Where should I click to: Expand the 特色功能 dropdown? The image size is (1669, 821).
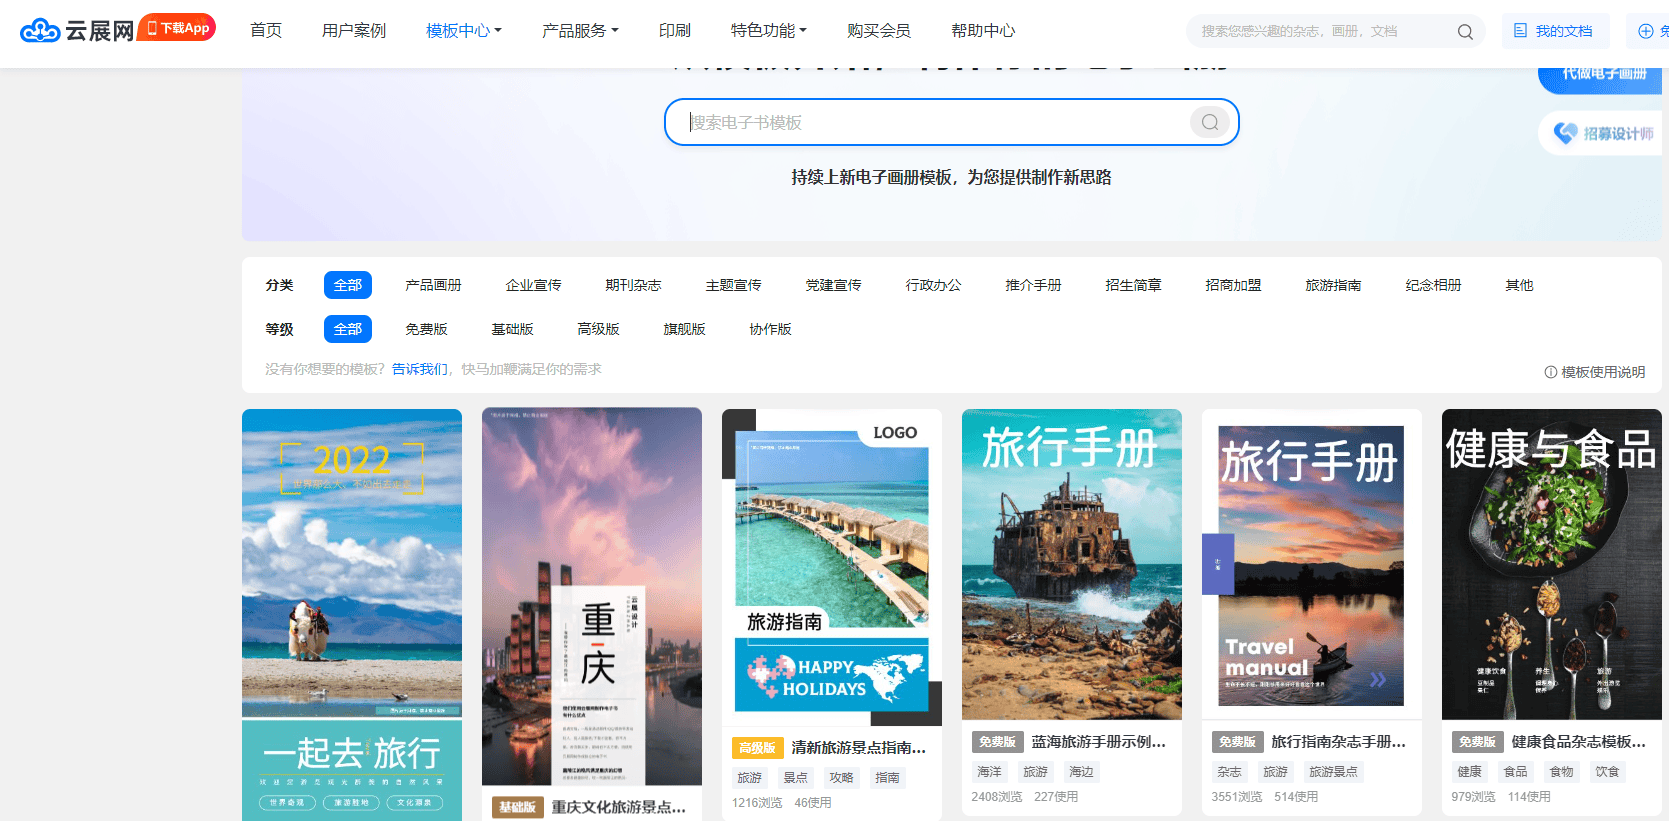(x=768, y=31)
